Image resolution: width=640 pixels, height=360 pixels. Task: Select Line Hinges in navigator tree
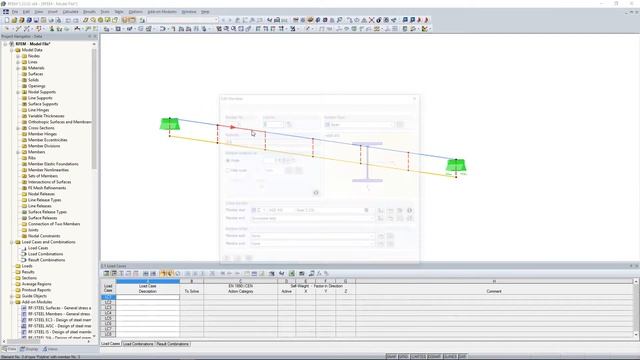(x=38, y=110)
